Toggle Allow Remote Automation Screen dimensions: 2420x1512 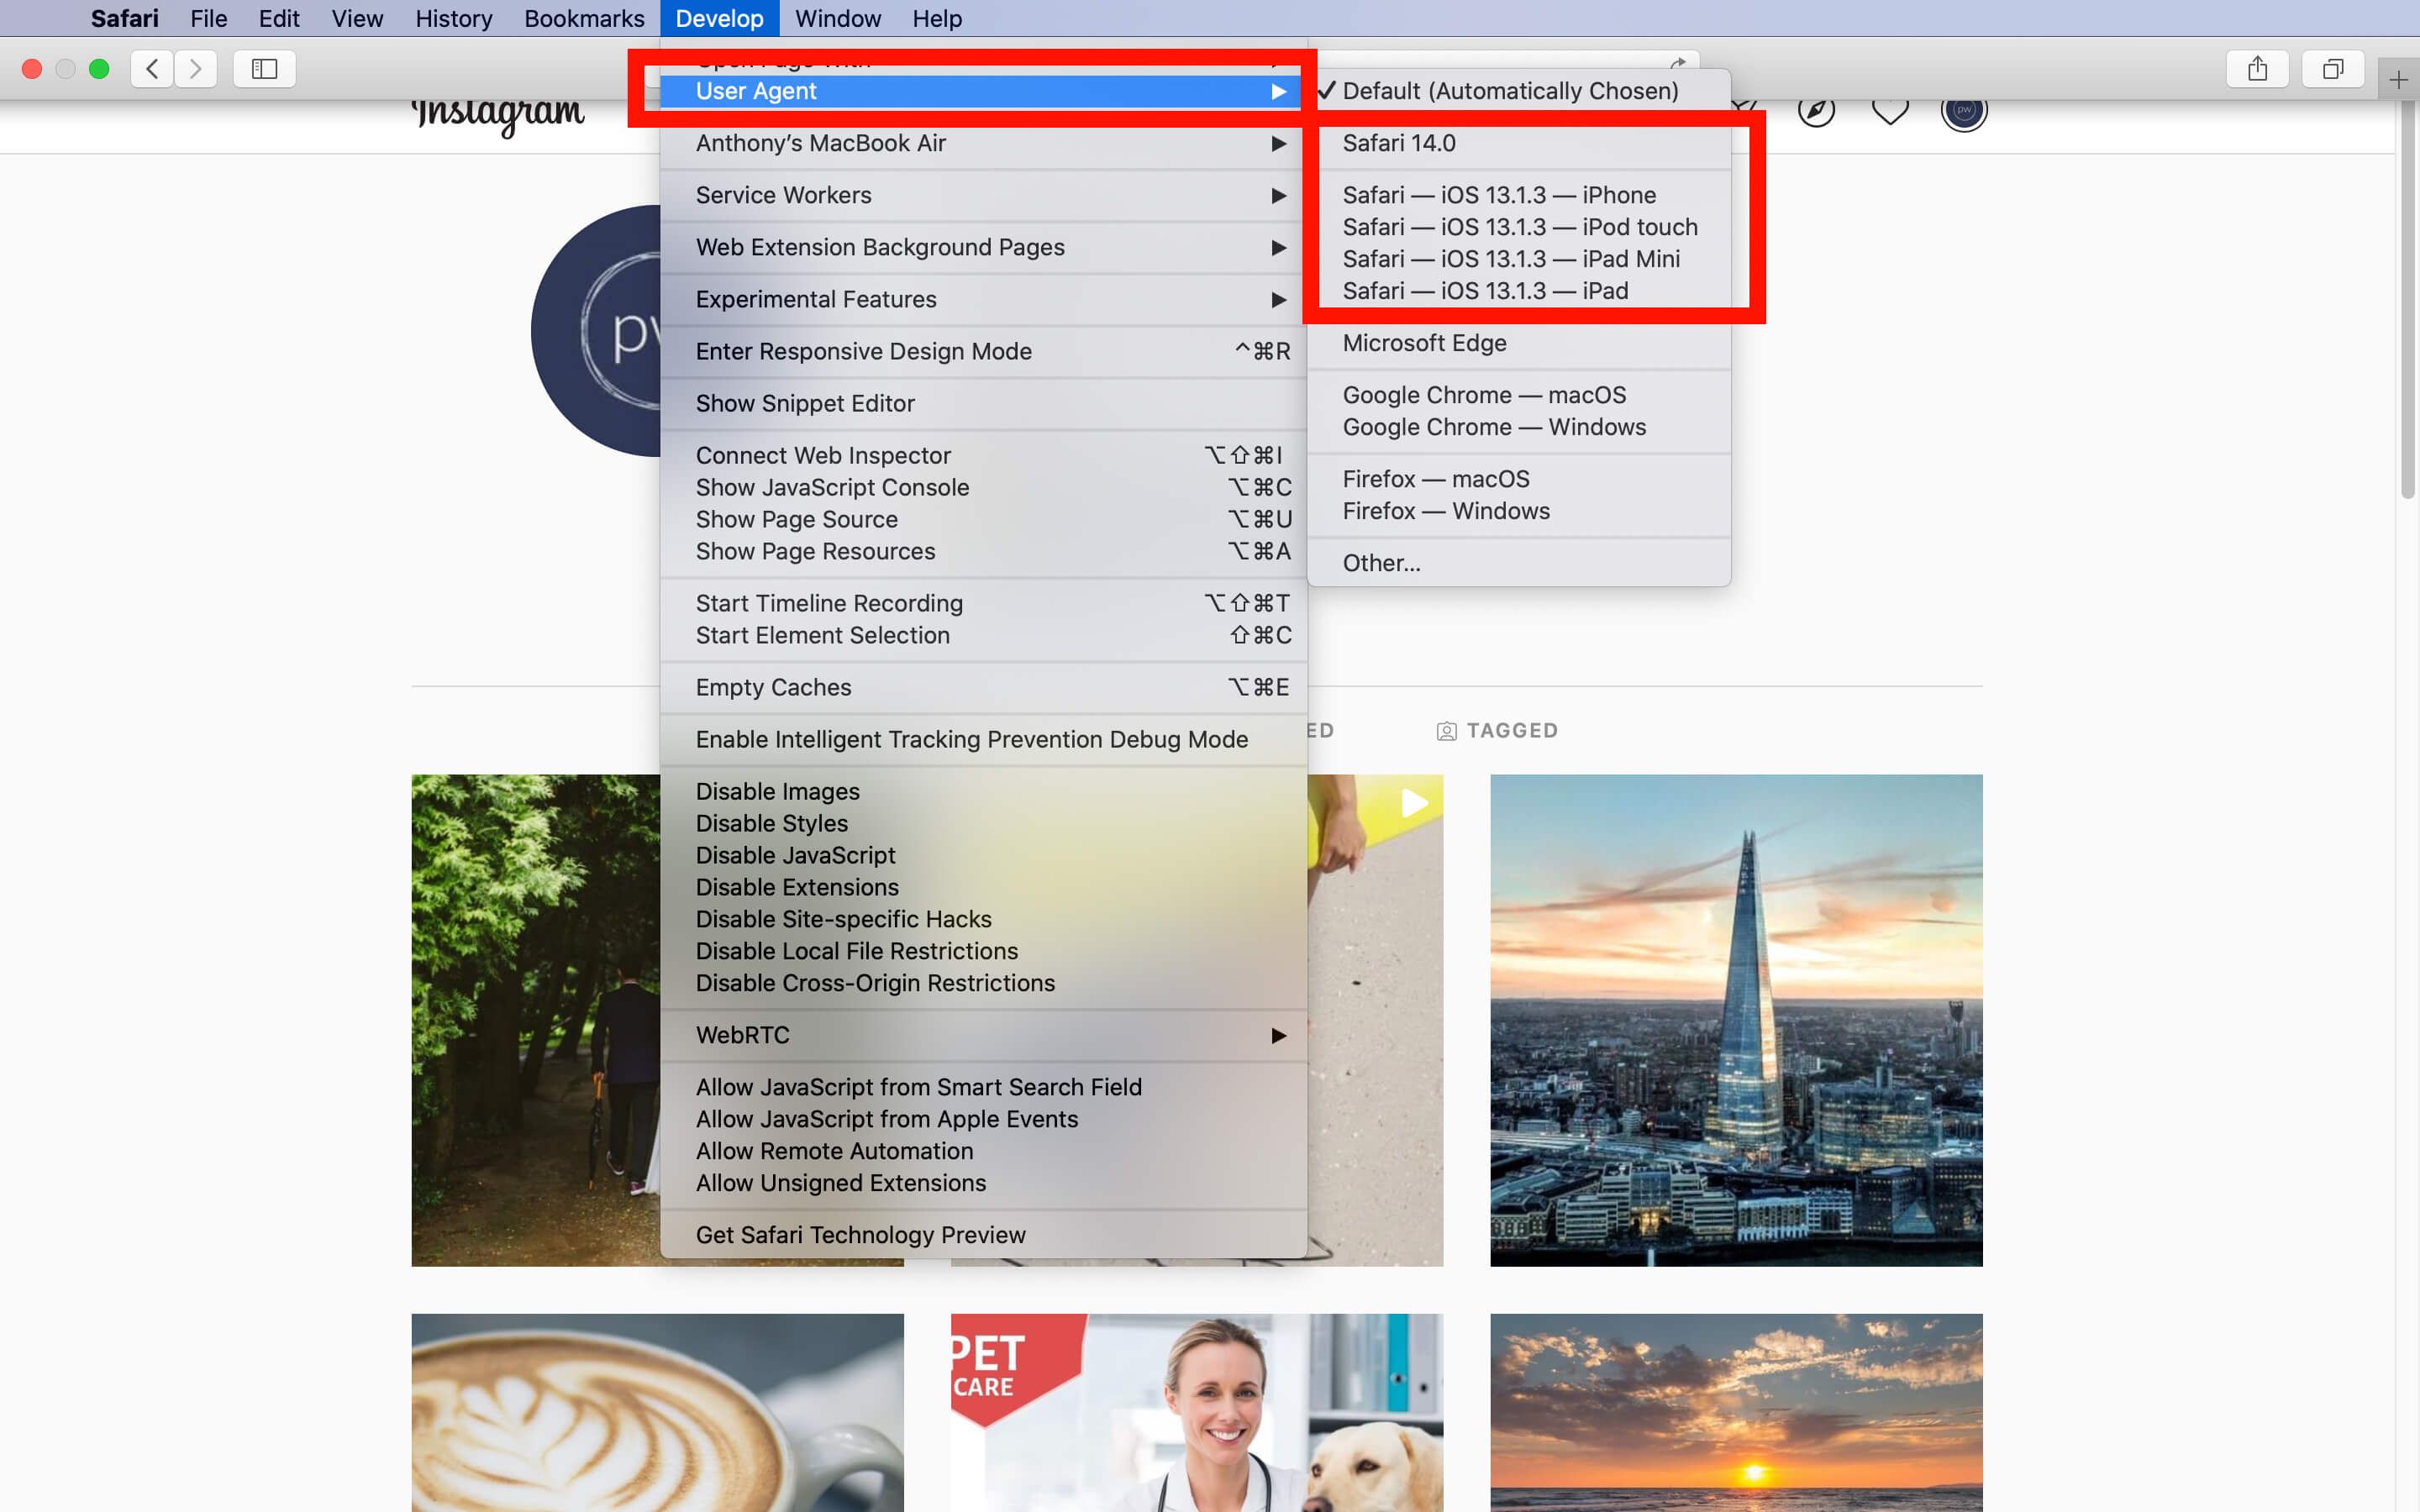[983, 1151]
